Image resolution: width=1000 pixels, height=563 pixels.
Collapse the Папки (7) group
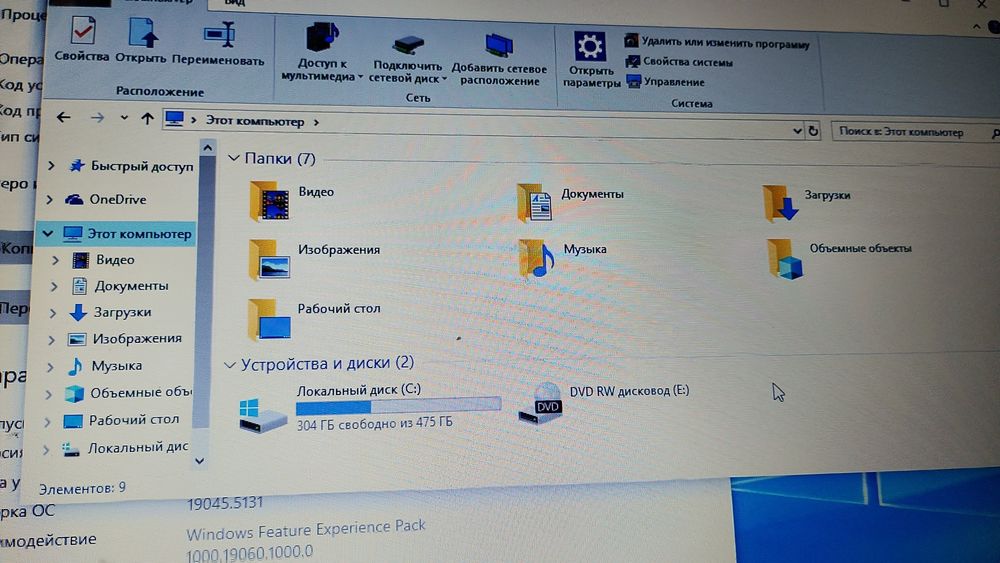233,157
